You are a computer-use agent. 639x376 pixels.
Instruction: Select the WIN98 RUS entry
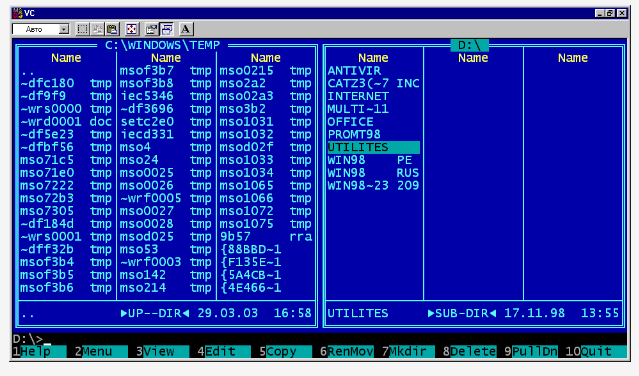coord(373,173)
